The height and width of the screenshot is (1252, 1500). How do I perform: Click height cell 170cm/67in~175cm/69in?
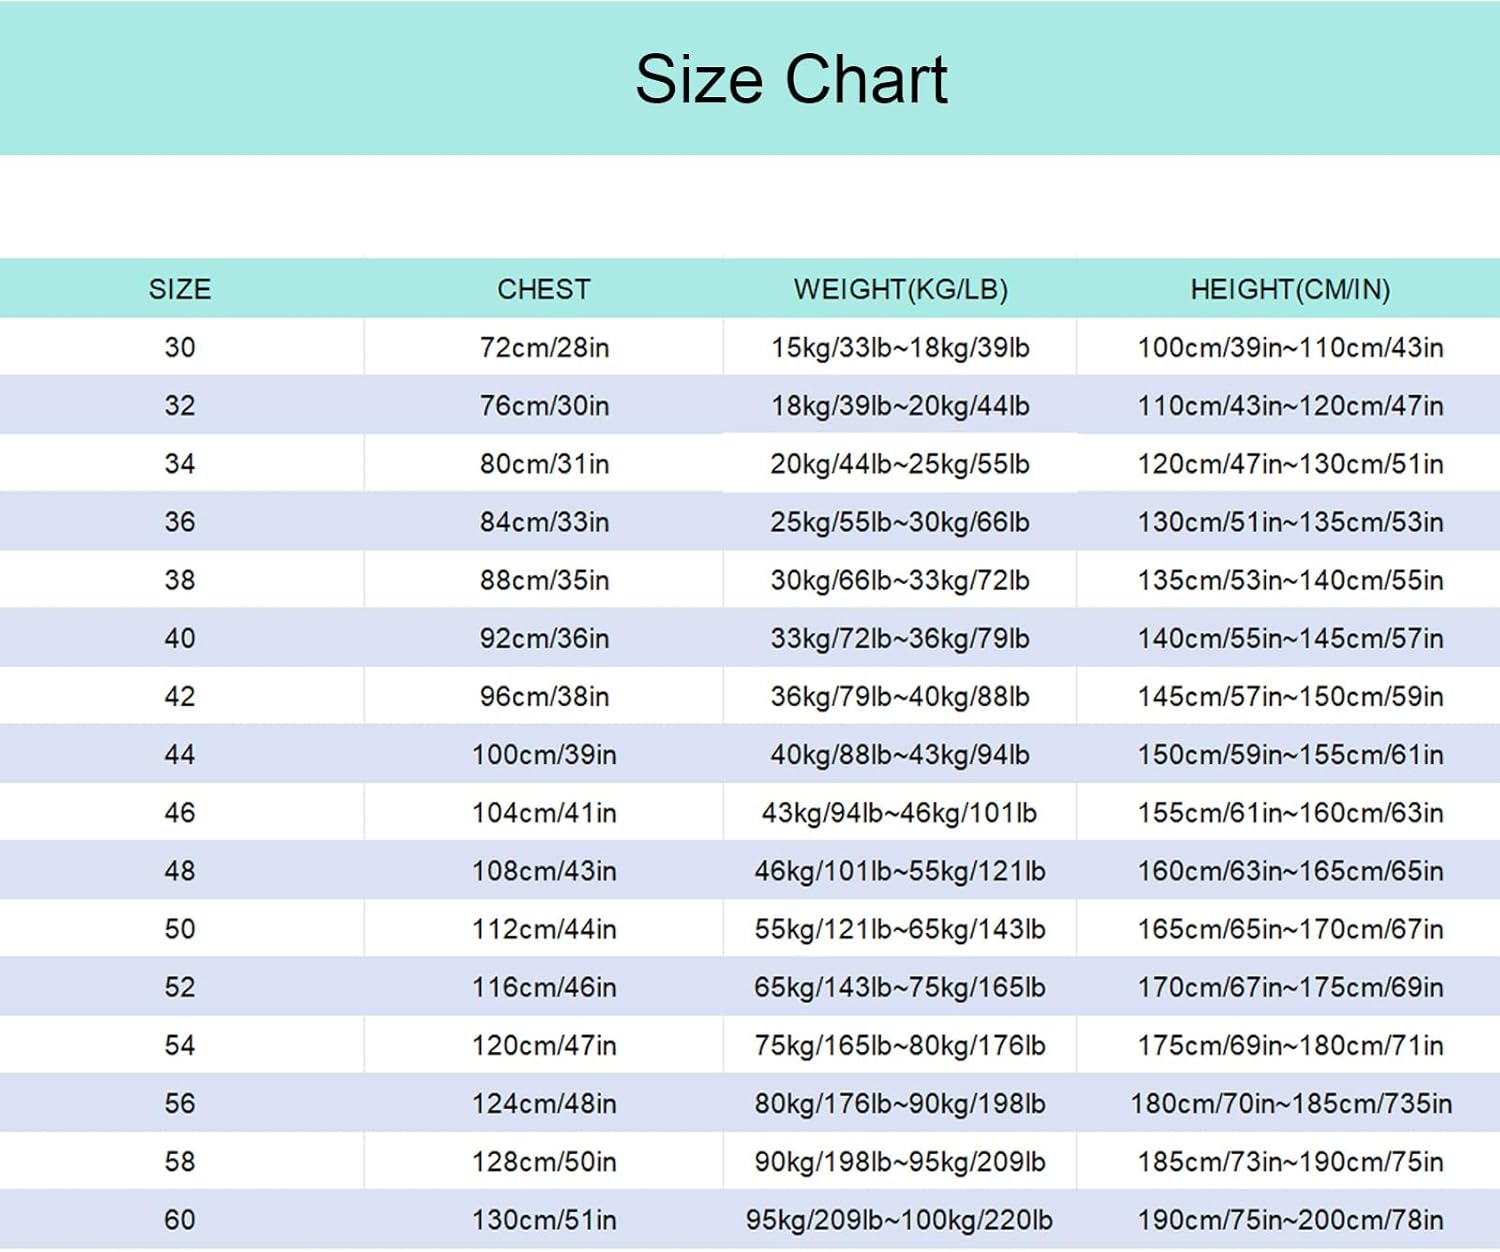click(1290, 987)
